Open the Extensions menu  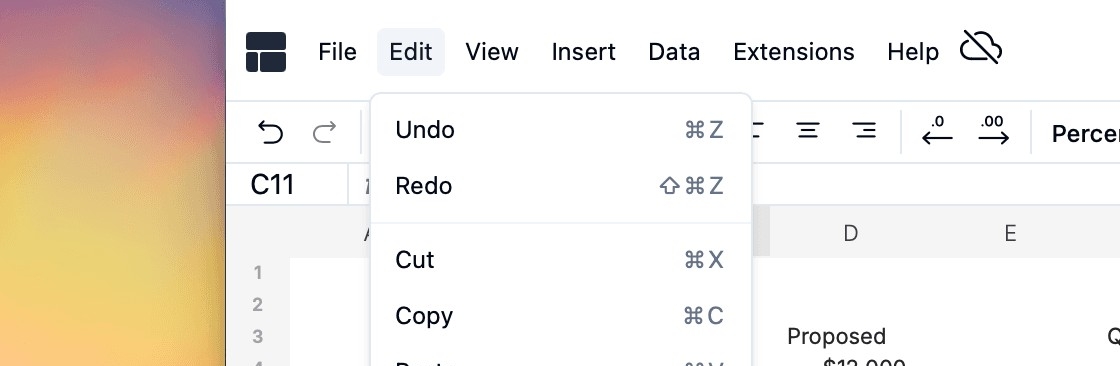[794, 51]
